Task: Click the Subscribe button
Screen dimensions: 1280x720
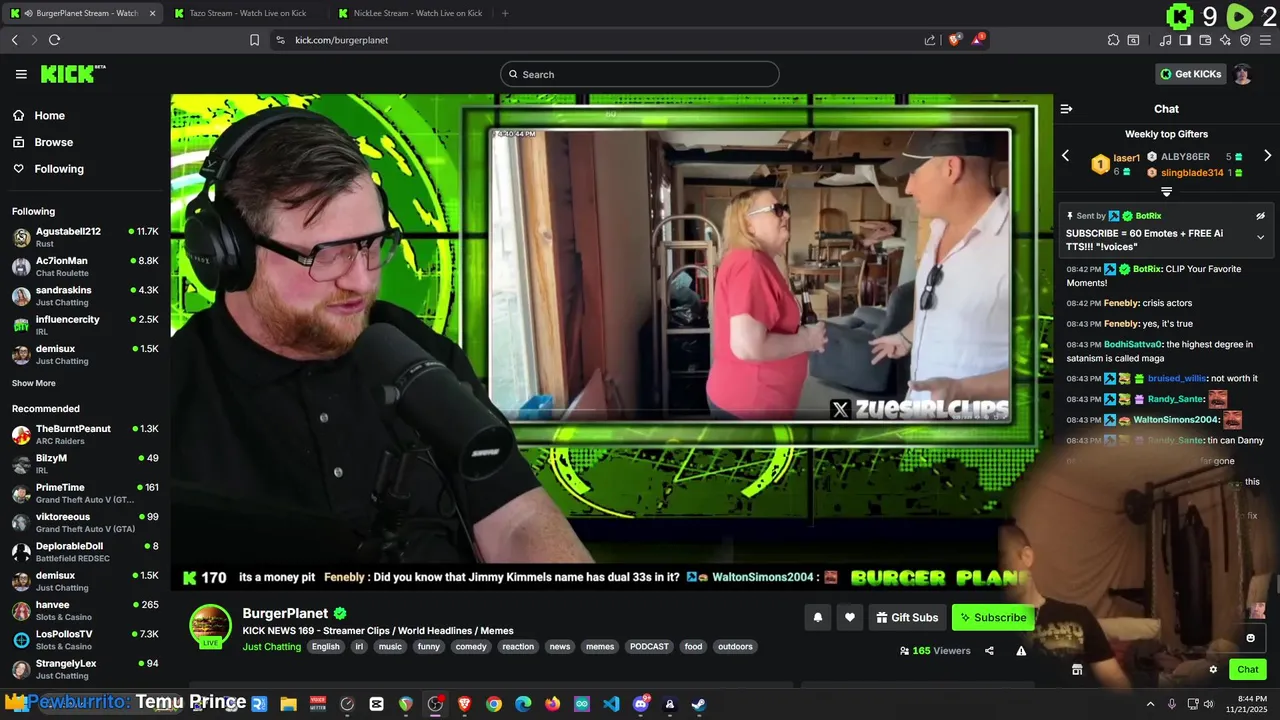Action: (x=993, y=617)
